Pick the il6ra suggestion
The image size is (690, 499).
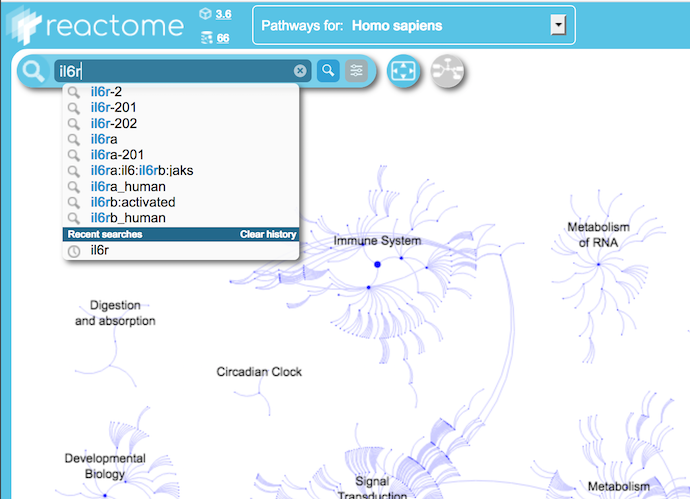click(103, 139)
